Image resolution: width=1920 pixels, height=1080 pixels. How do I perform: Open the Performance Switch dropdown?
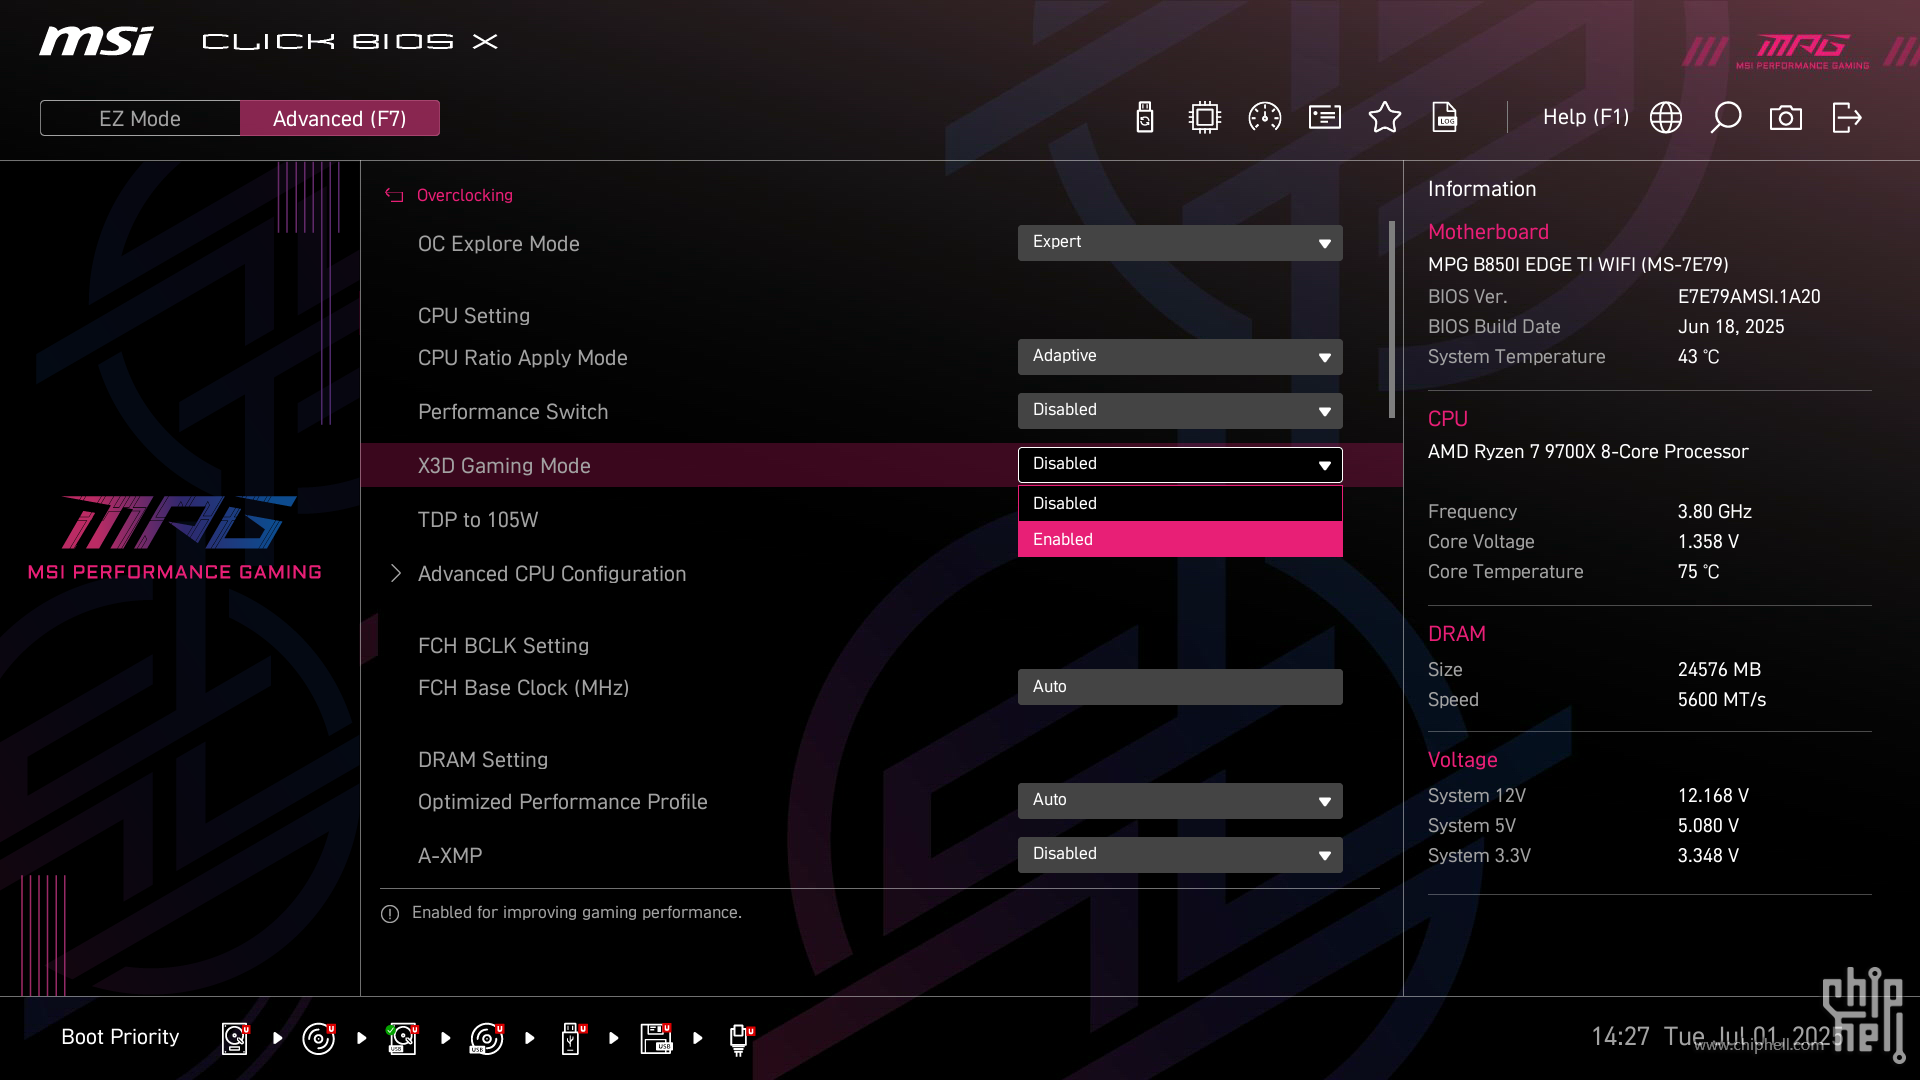pos(1180,411)
